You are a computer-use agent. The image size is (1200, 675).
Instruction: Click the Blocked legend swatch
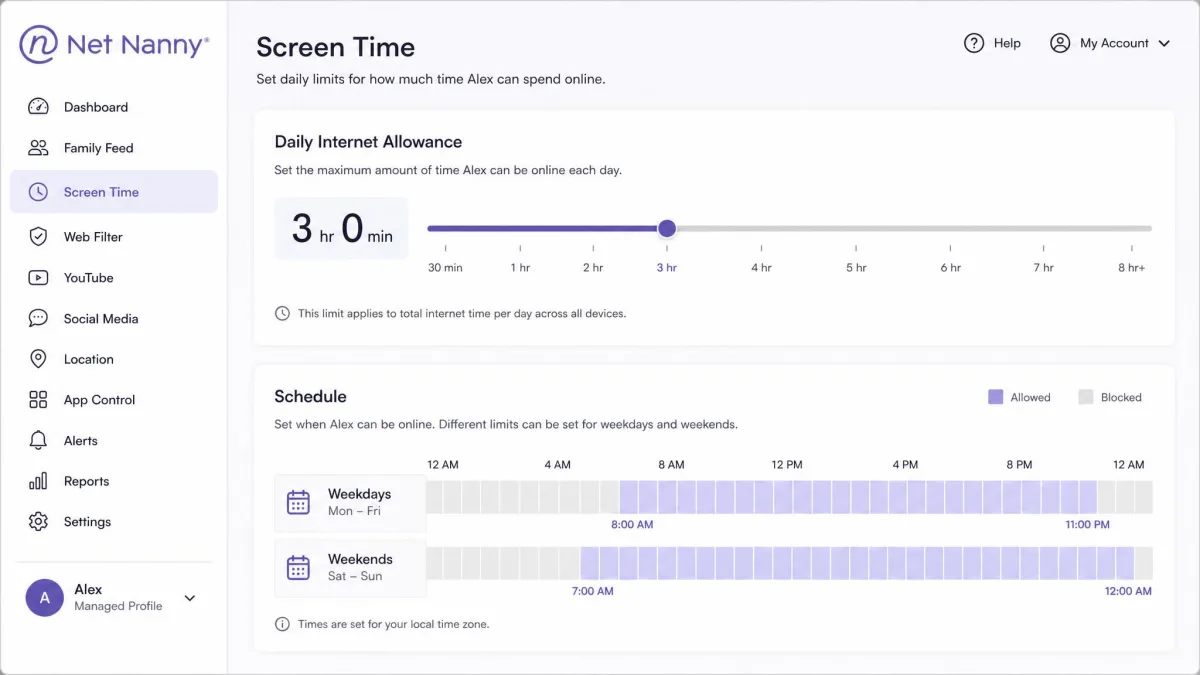(x=1085, y=397)
